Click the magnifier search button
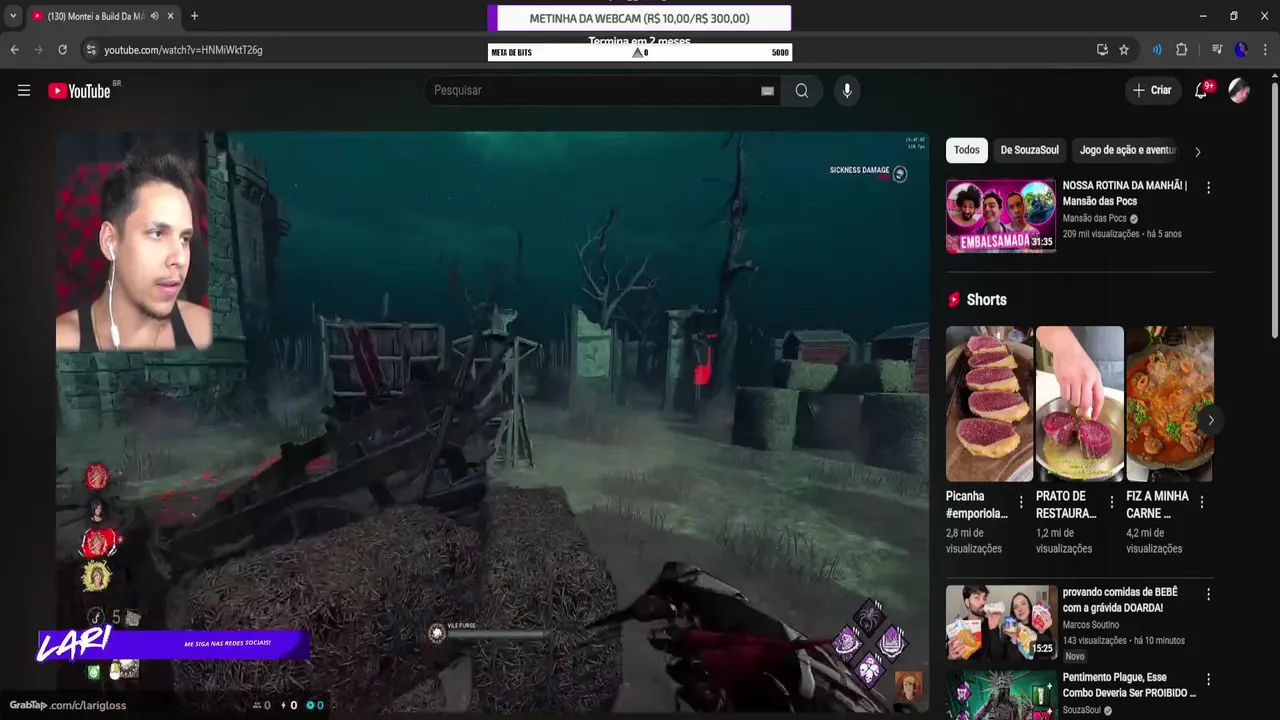1280x720 pixels. tap(802, 90)
